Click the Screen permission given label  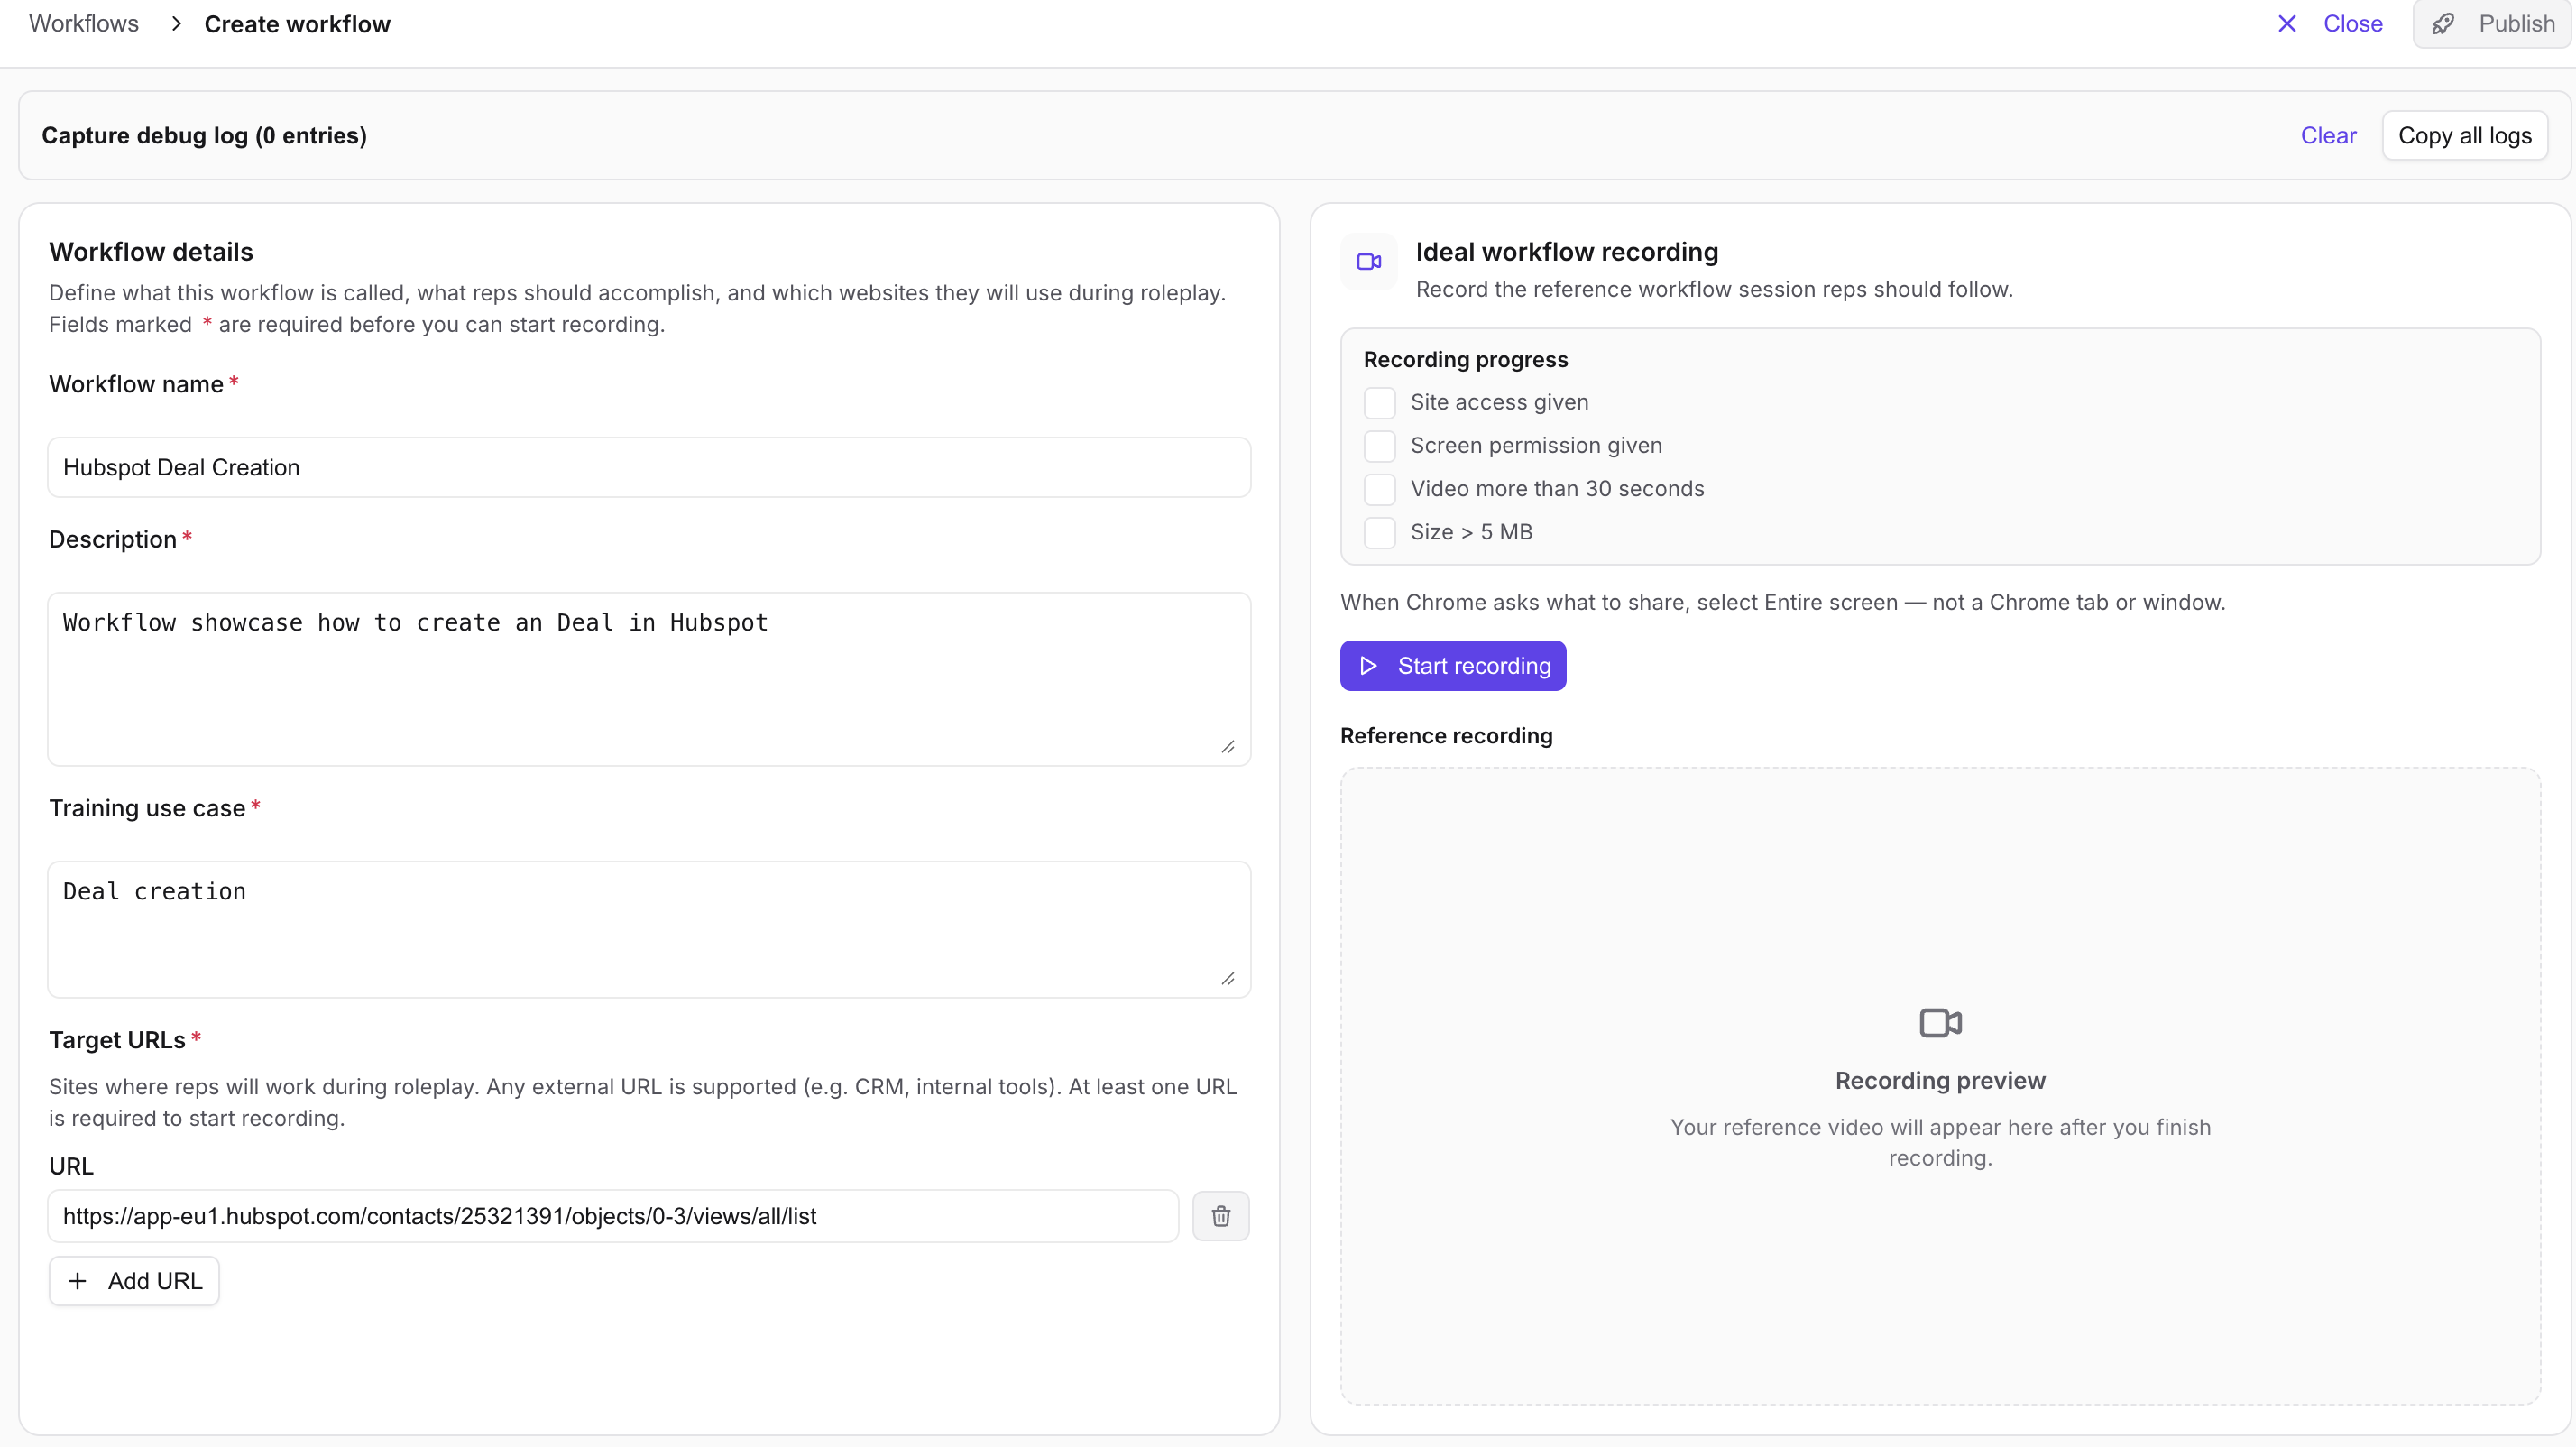click(x=1536, y=446)
